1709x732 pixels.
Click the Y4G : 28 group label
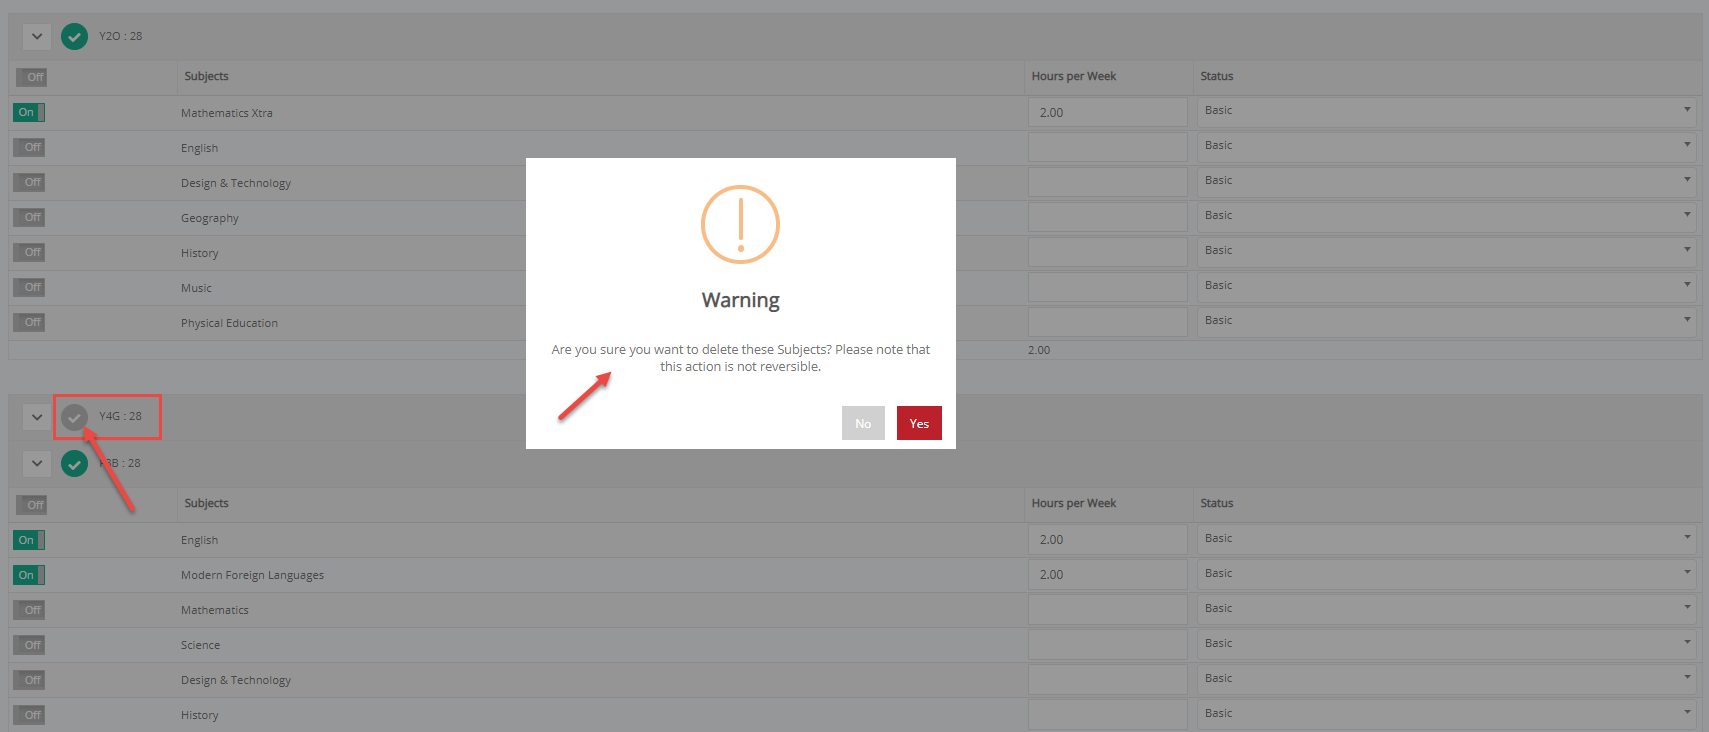pyautogui.click(x=120, y=416)
